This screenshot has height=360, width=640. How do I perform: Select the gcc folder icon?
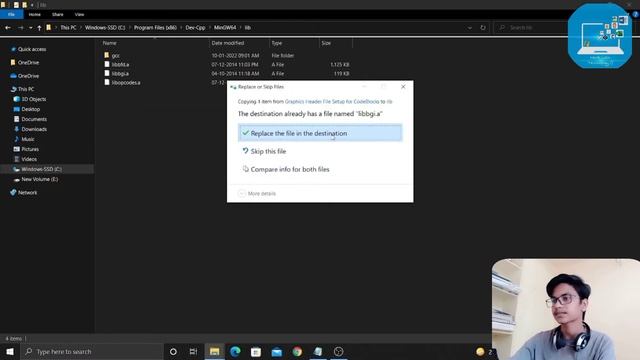tap(107, 55)
